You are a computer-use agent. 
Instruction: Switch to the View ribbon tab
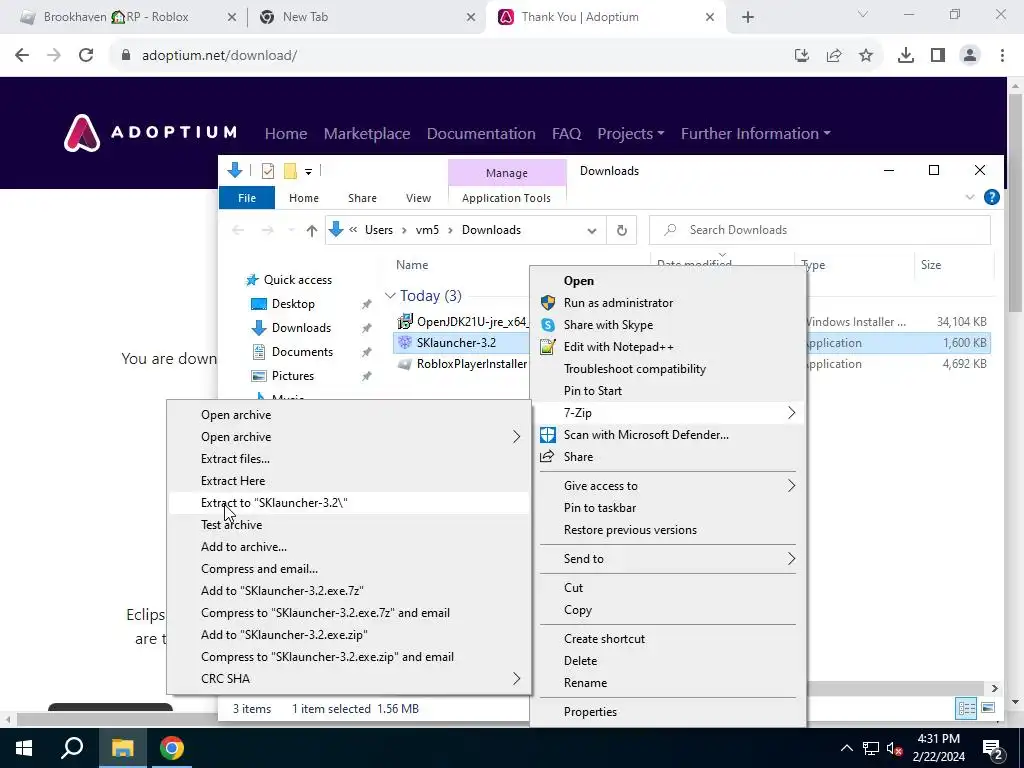(418, 198)
